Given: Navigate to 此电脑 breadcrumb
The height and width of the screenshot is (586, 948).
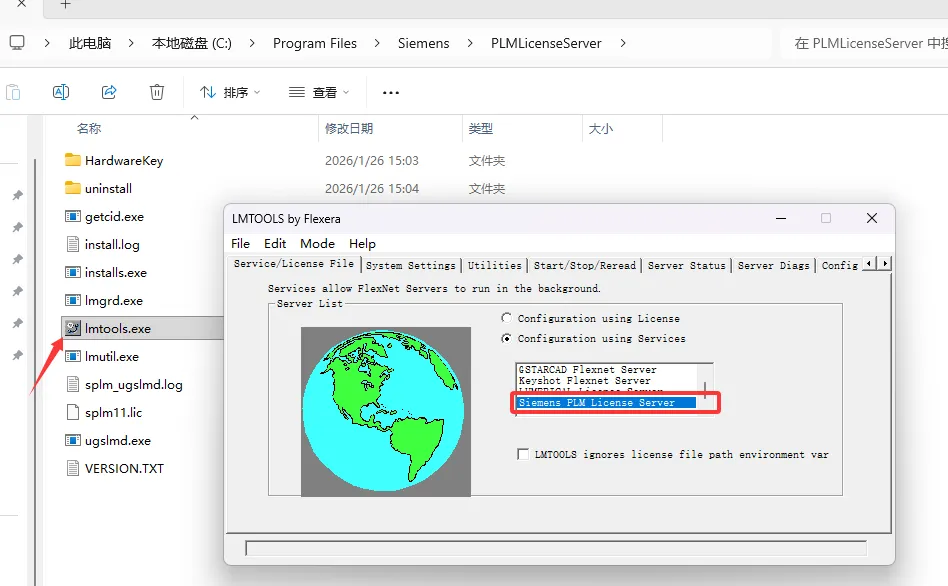Looking at the screenshot, I should (89, 43).
